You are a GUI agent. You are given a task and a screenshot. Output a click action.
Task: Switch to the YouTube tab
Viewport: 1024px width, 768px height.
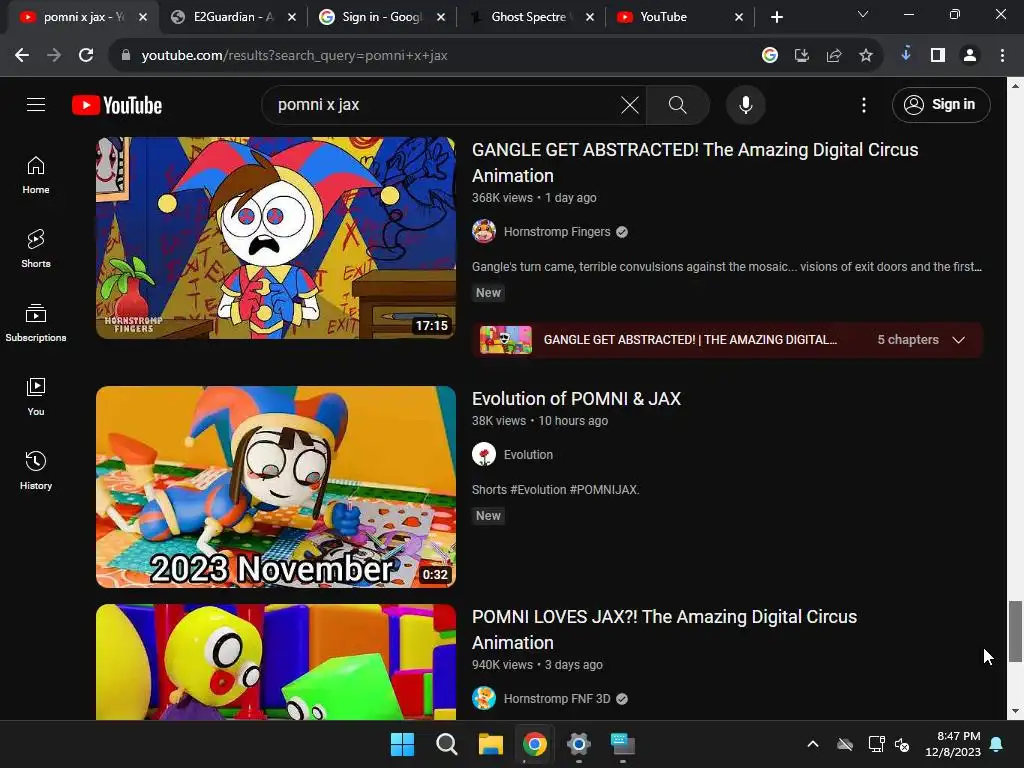tap(680, 17)
